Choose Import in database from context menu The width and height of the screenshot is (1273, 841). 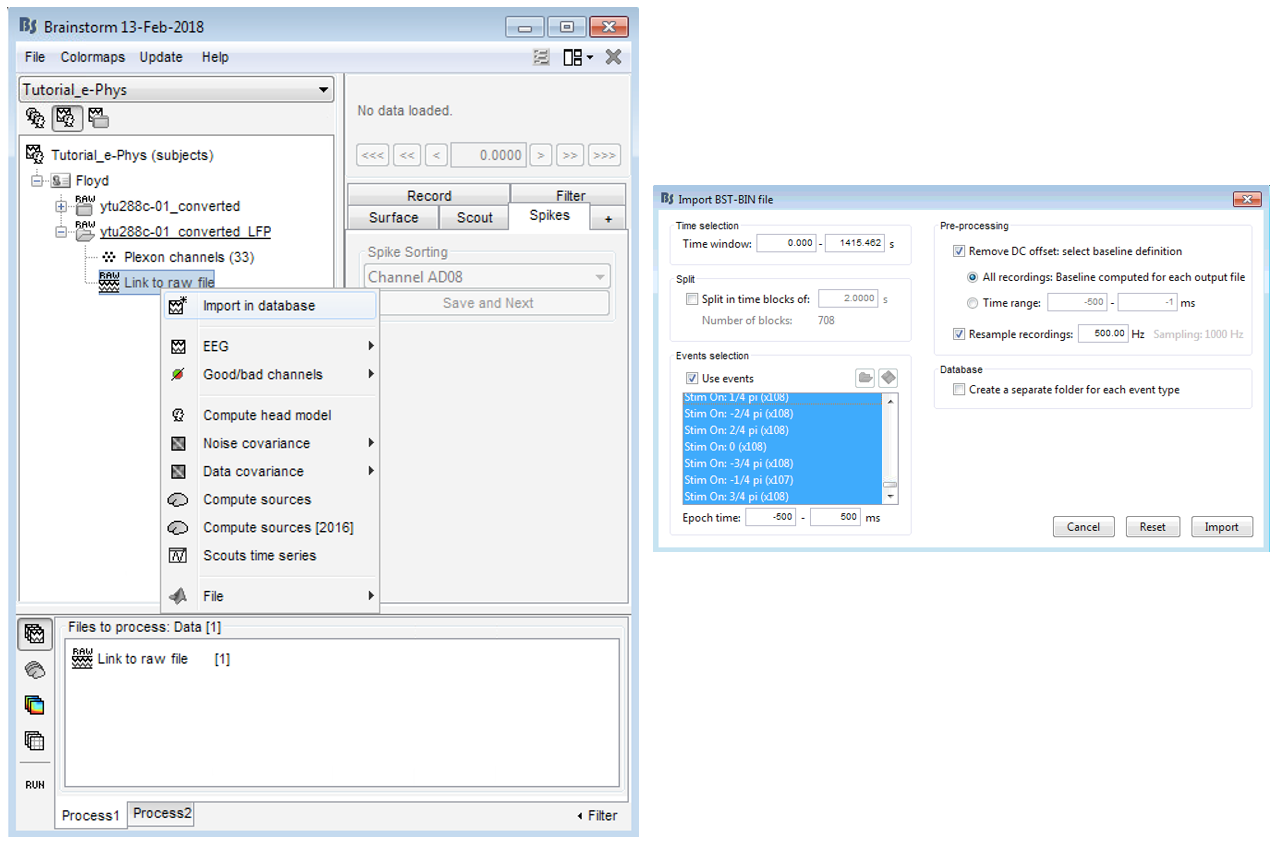pyautogui.click(x=258, y=306)
